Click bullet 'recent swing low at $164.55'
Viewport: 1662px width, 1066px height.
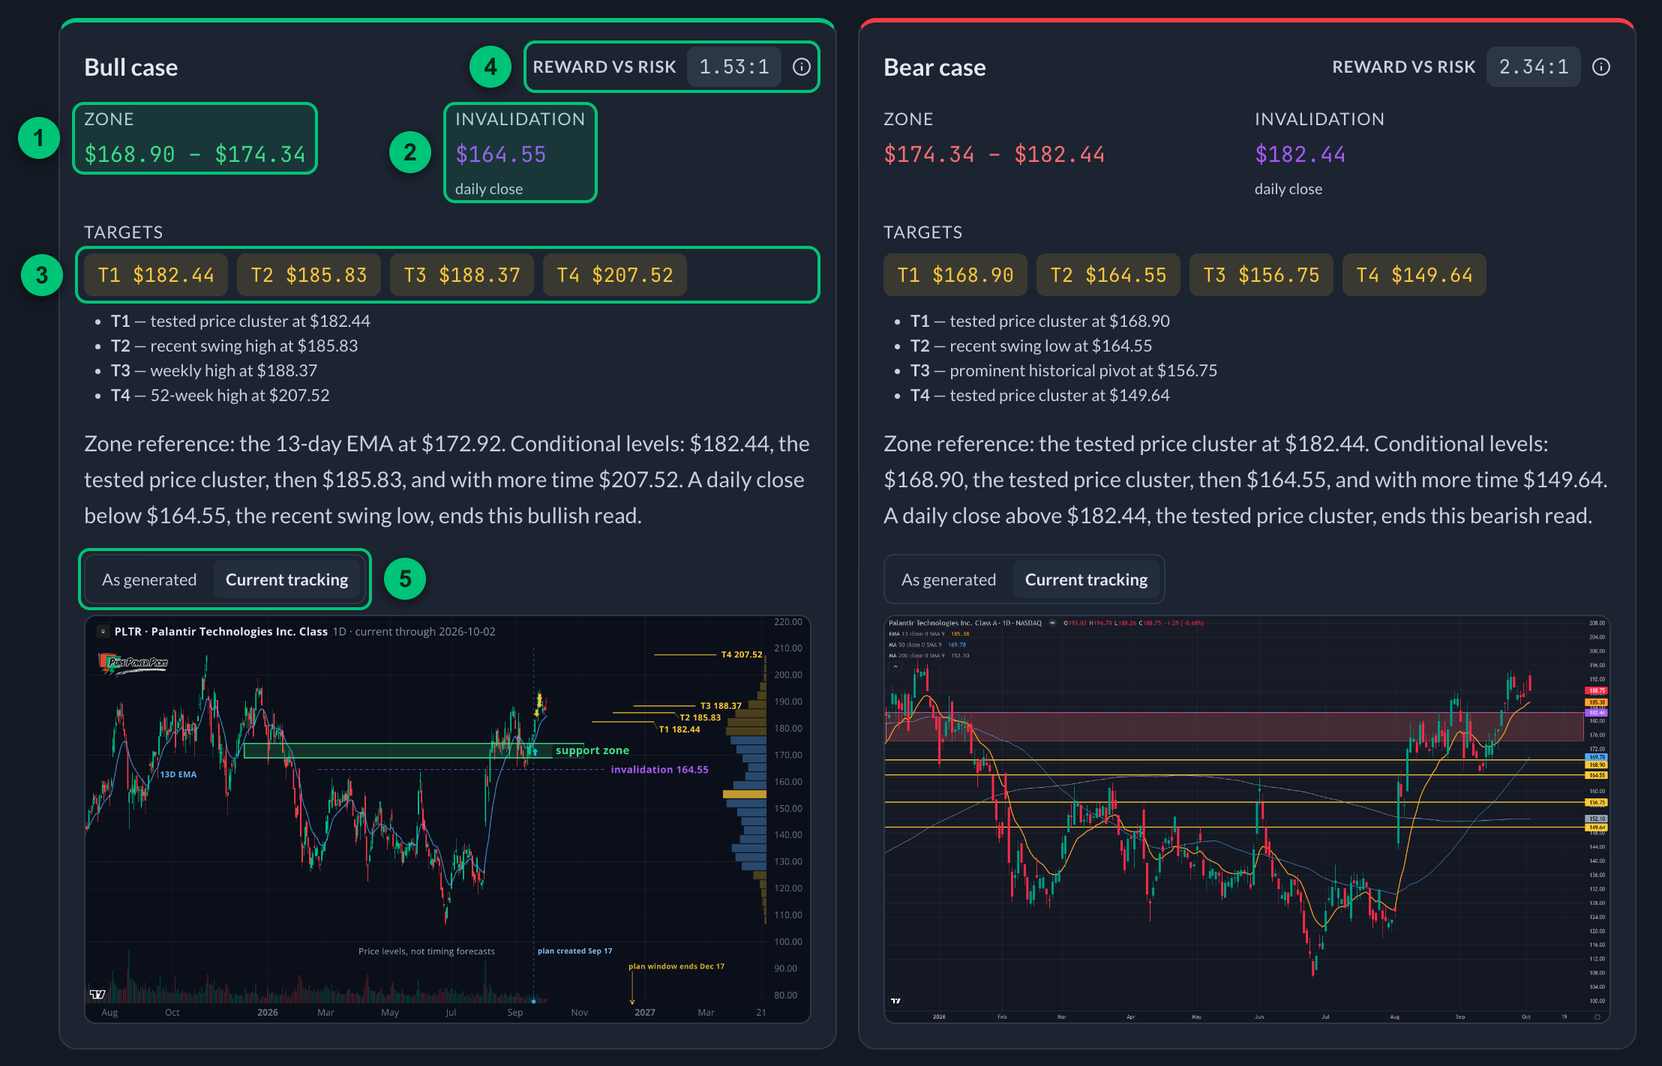(x=1031, y=346)
